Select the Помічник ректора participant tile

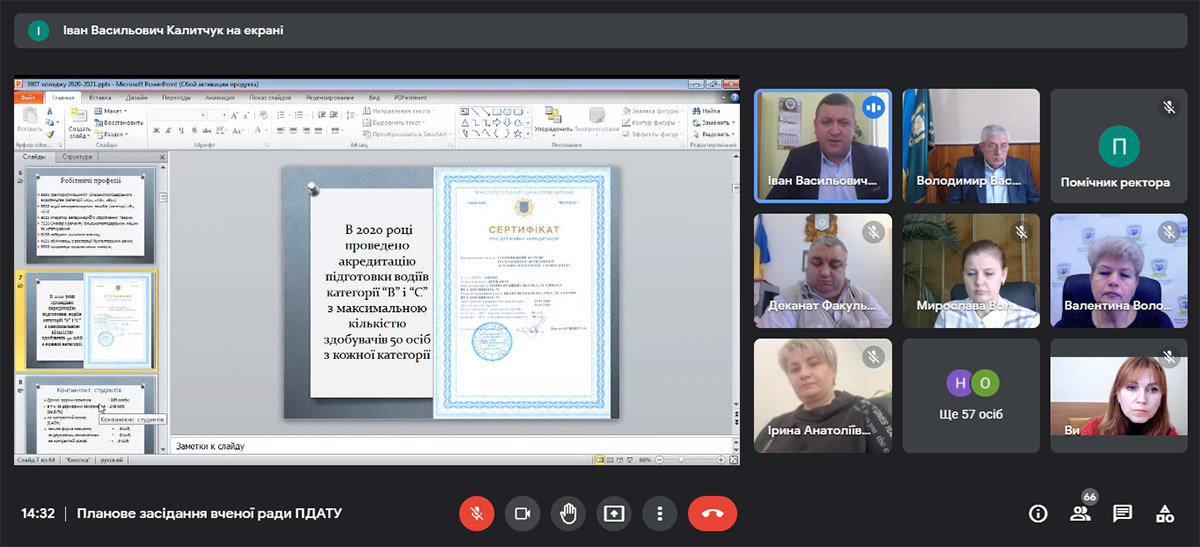tap(1118, 146)
